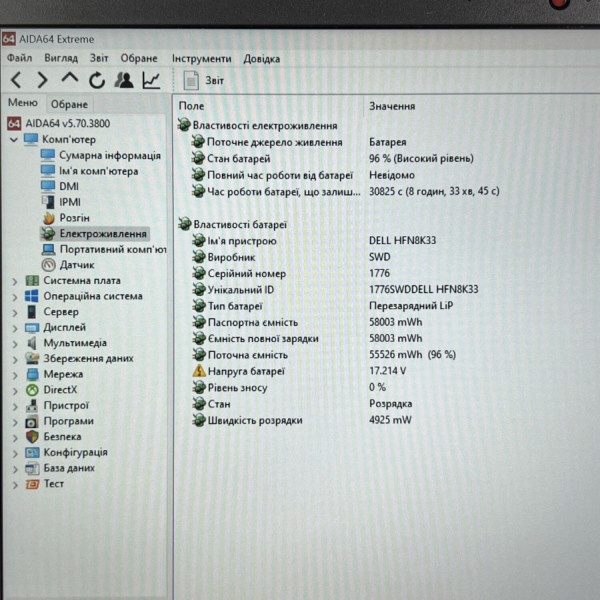
Task: Collapse the Комп'ютер tree node
Action: click(x=14, y=140)
